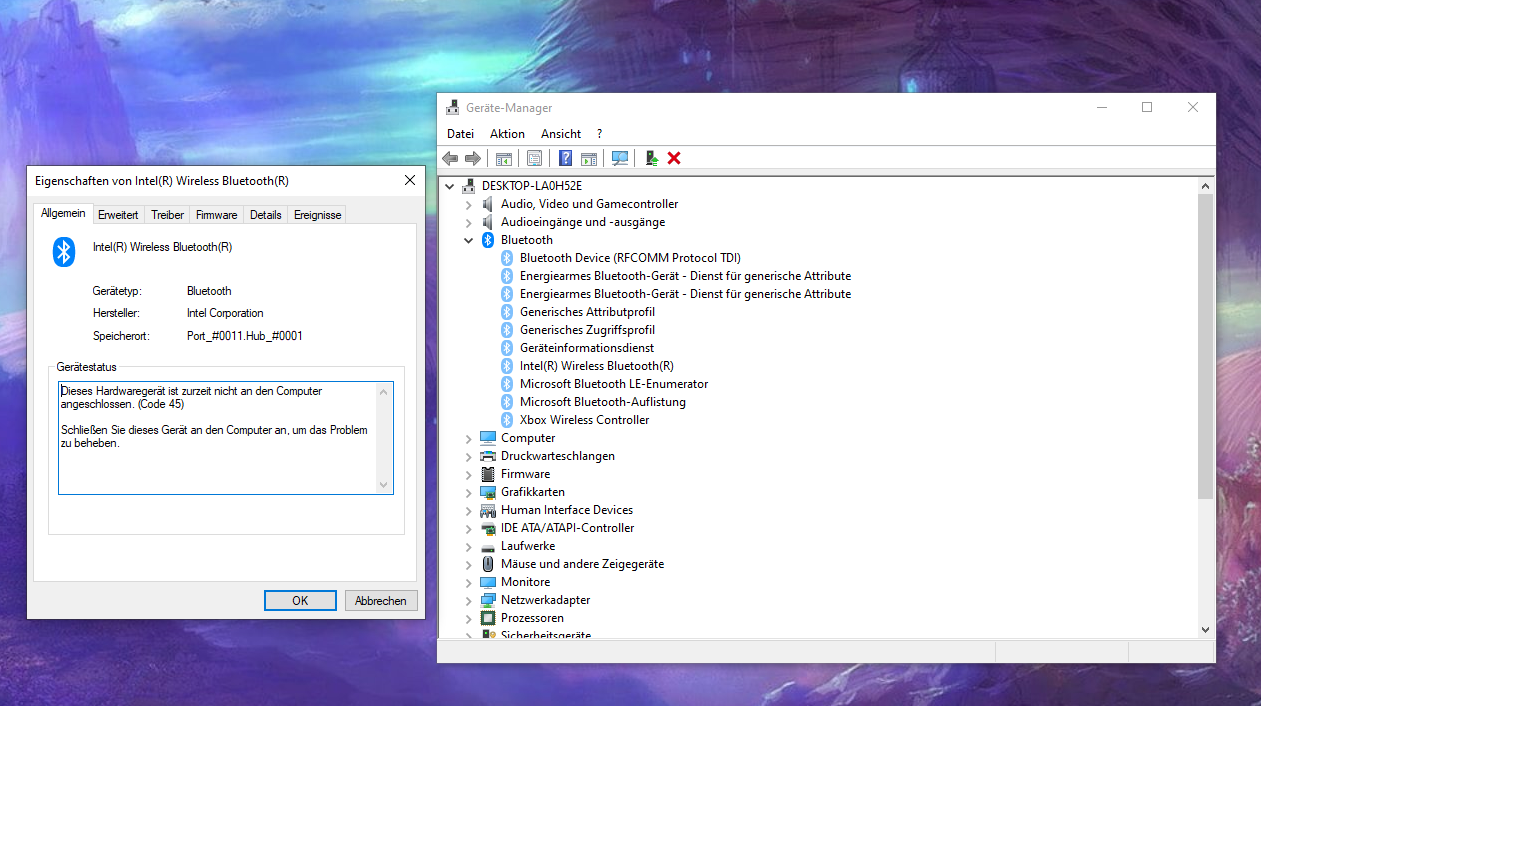This screenshot has height=864, width=1536.
Task: Collapse the DESKTOP-LA0H52E root node
Action: click(x=450, y=186)
